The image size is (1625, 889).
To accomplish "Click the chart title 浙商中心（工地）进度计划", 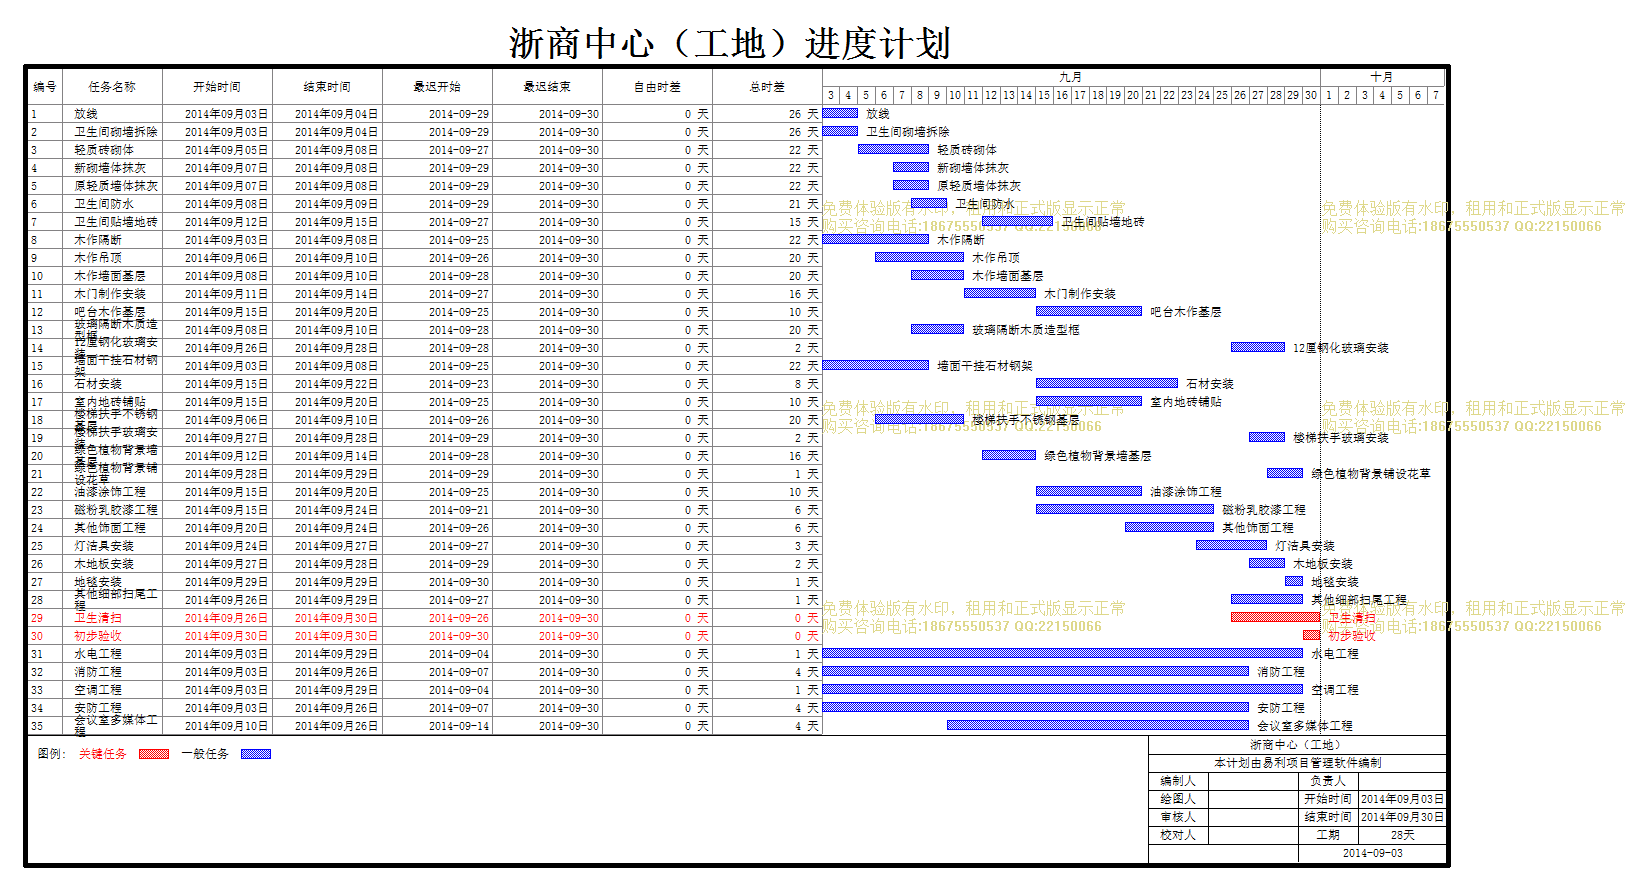I will (729, 43).
